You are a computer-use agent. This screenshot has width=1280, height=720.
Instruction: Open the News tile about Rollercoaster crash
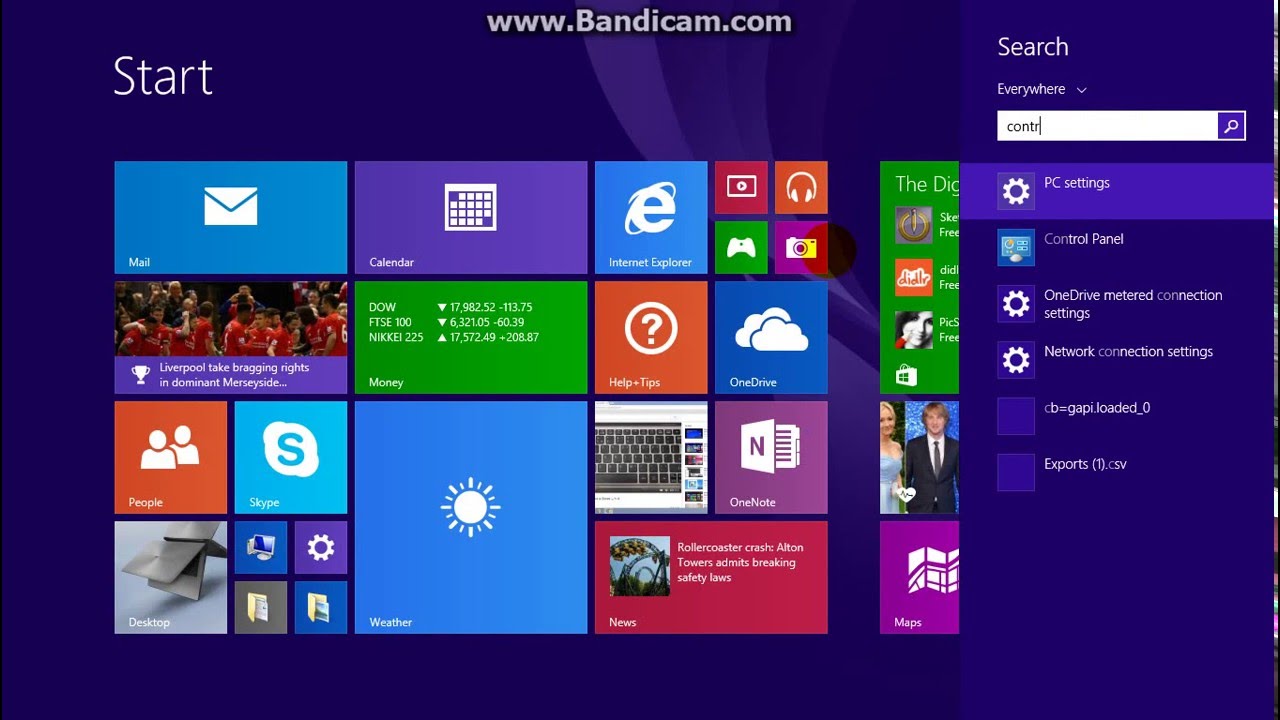tap(711, 577)
